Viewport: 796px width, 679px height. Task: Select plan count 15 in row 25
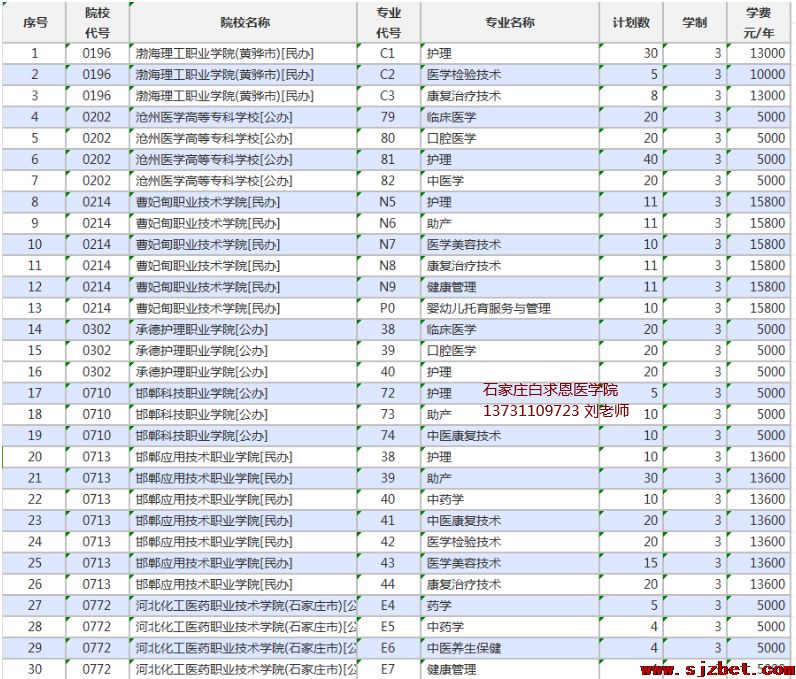click(x=631, y=563)
